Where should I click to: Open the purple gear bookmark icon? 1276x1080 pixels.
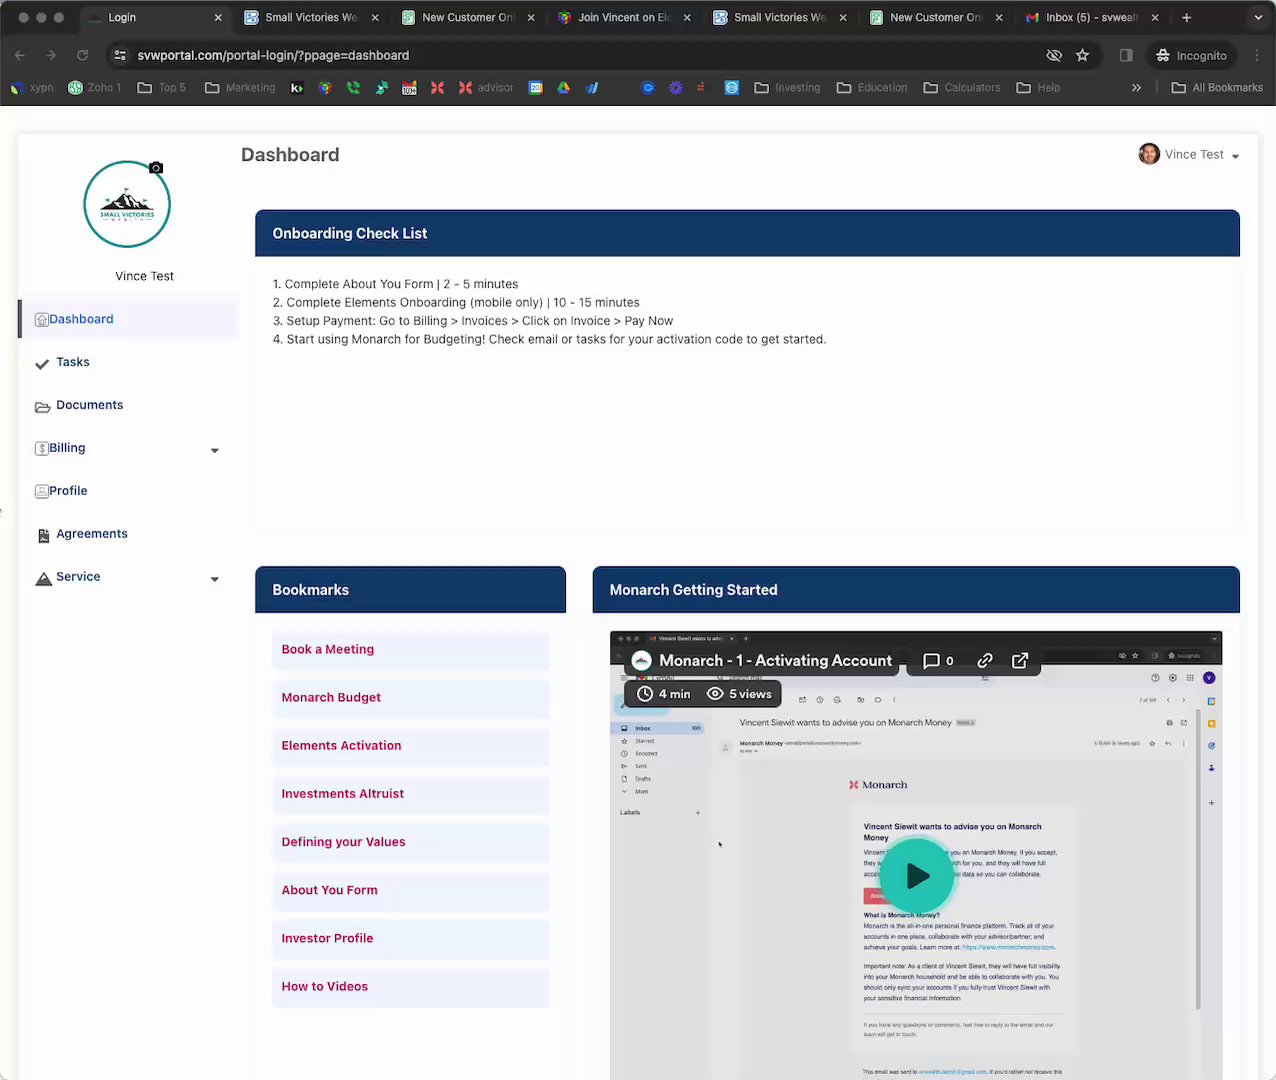pyautogui.click(x=676, y=88)
